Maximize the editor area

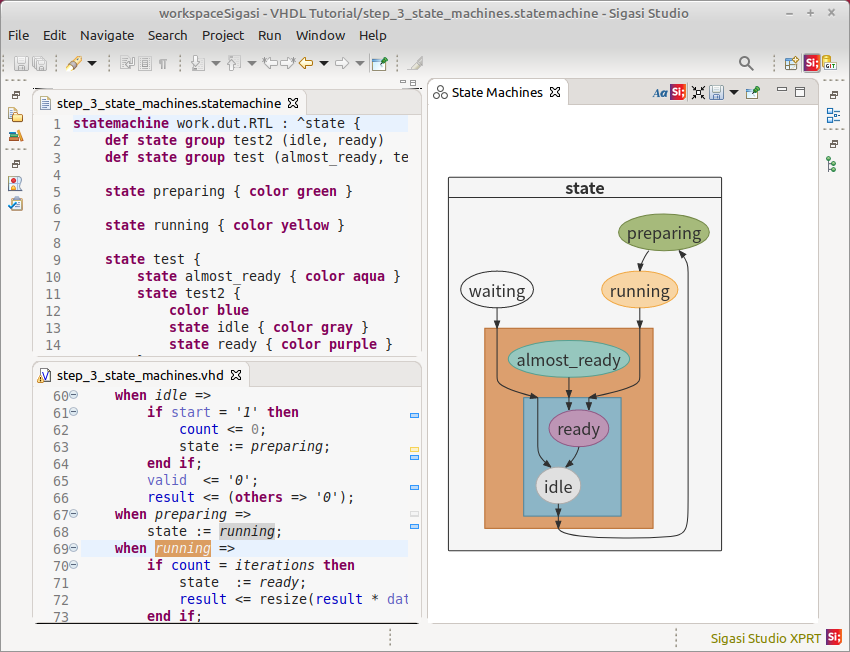pyautogui.click(x=413, y=83)
